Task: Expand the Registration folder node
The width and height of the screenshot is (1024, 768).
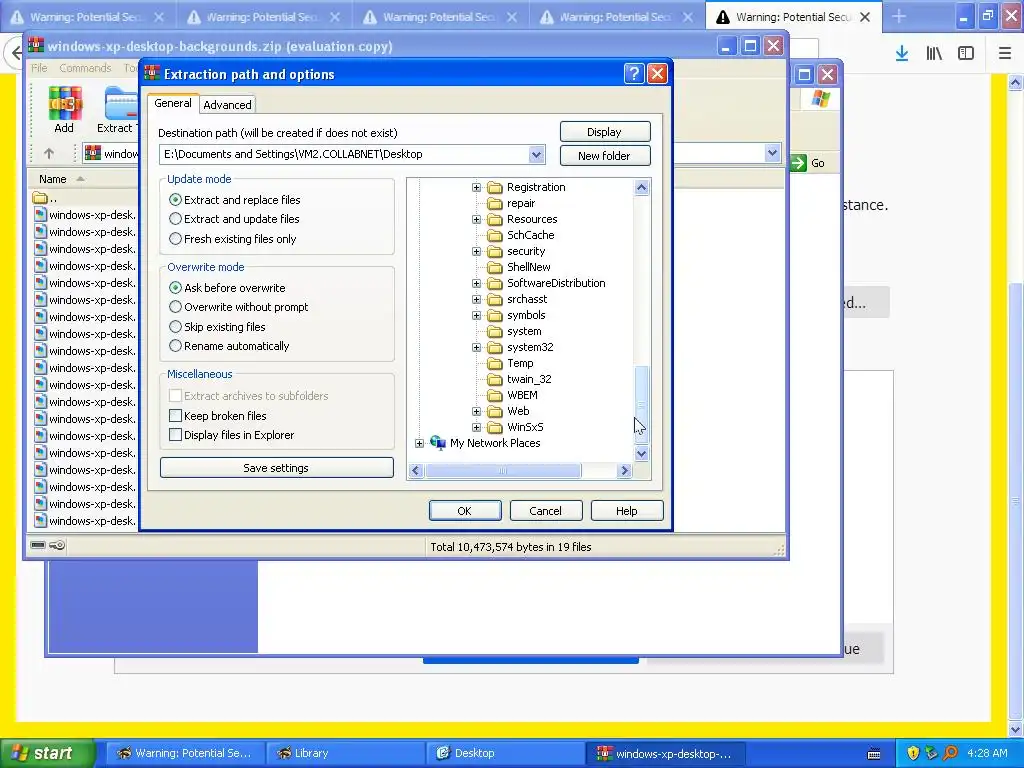Action: click(x=477, y=187)
